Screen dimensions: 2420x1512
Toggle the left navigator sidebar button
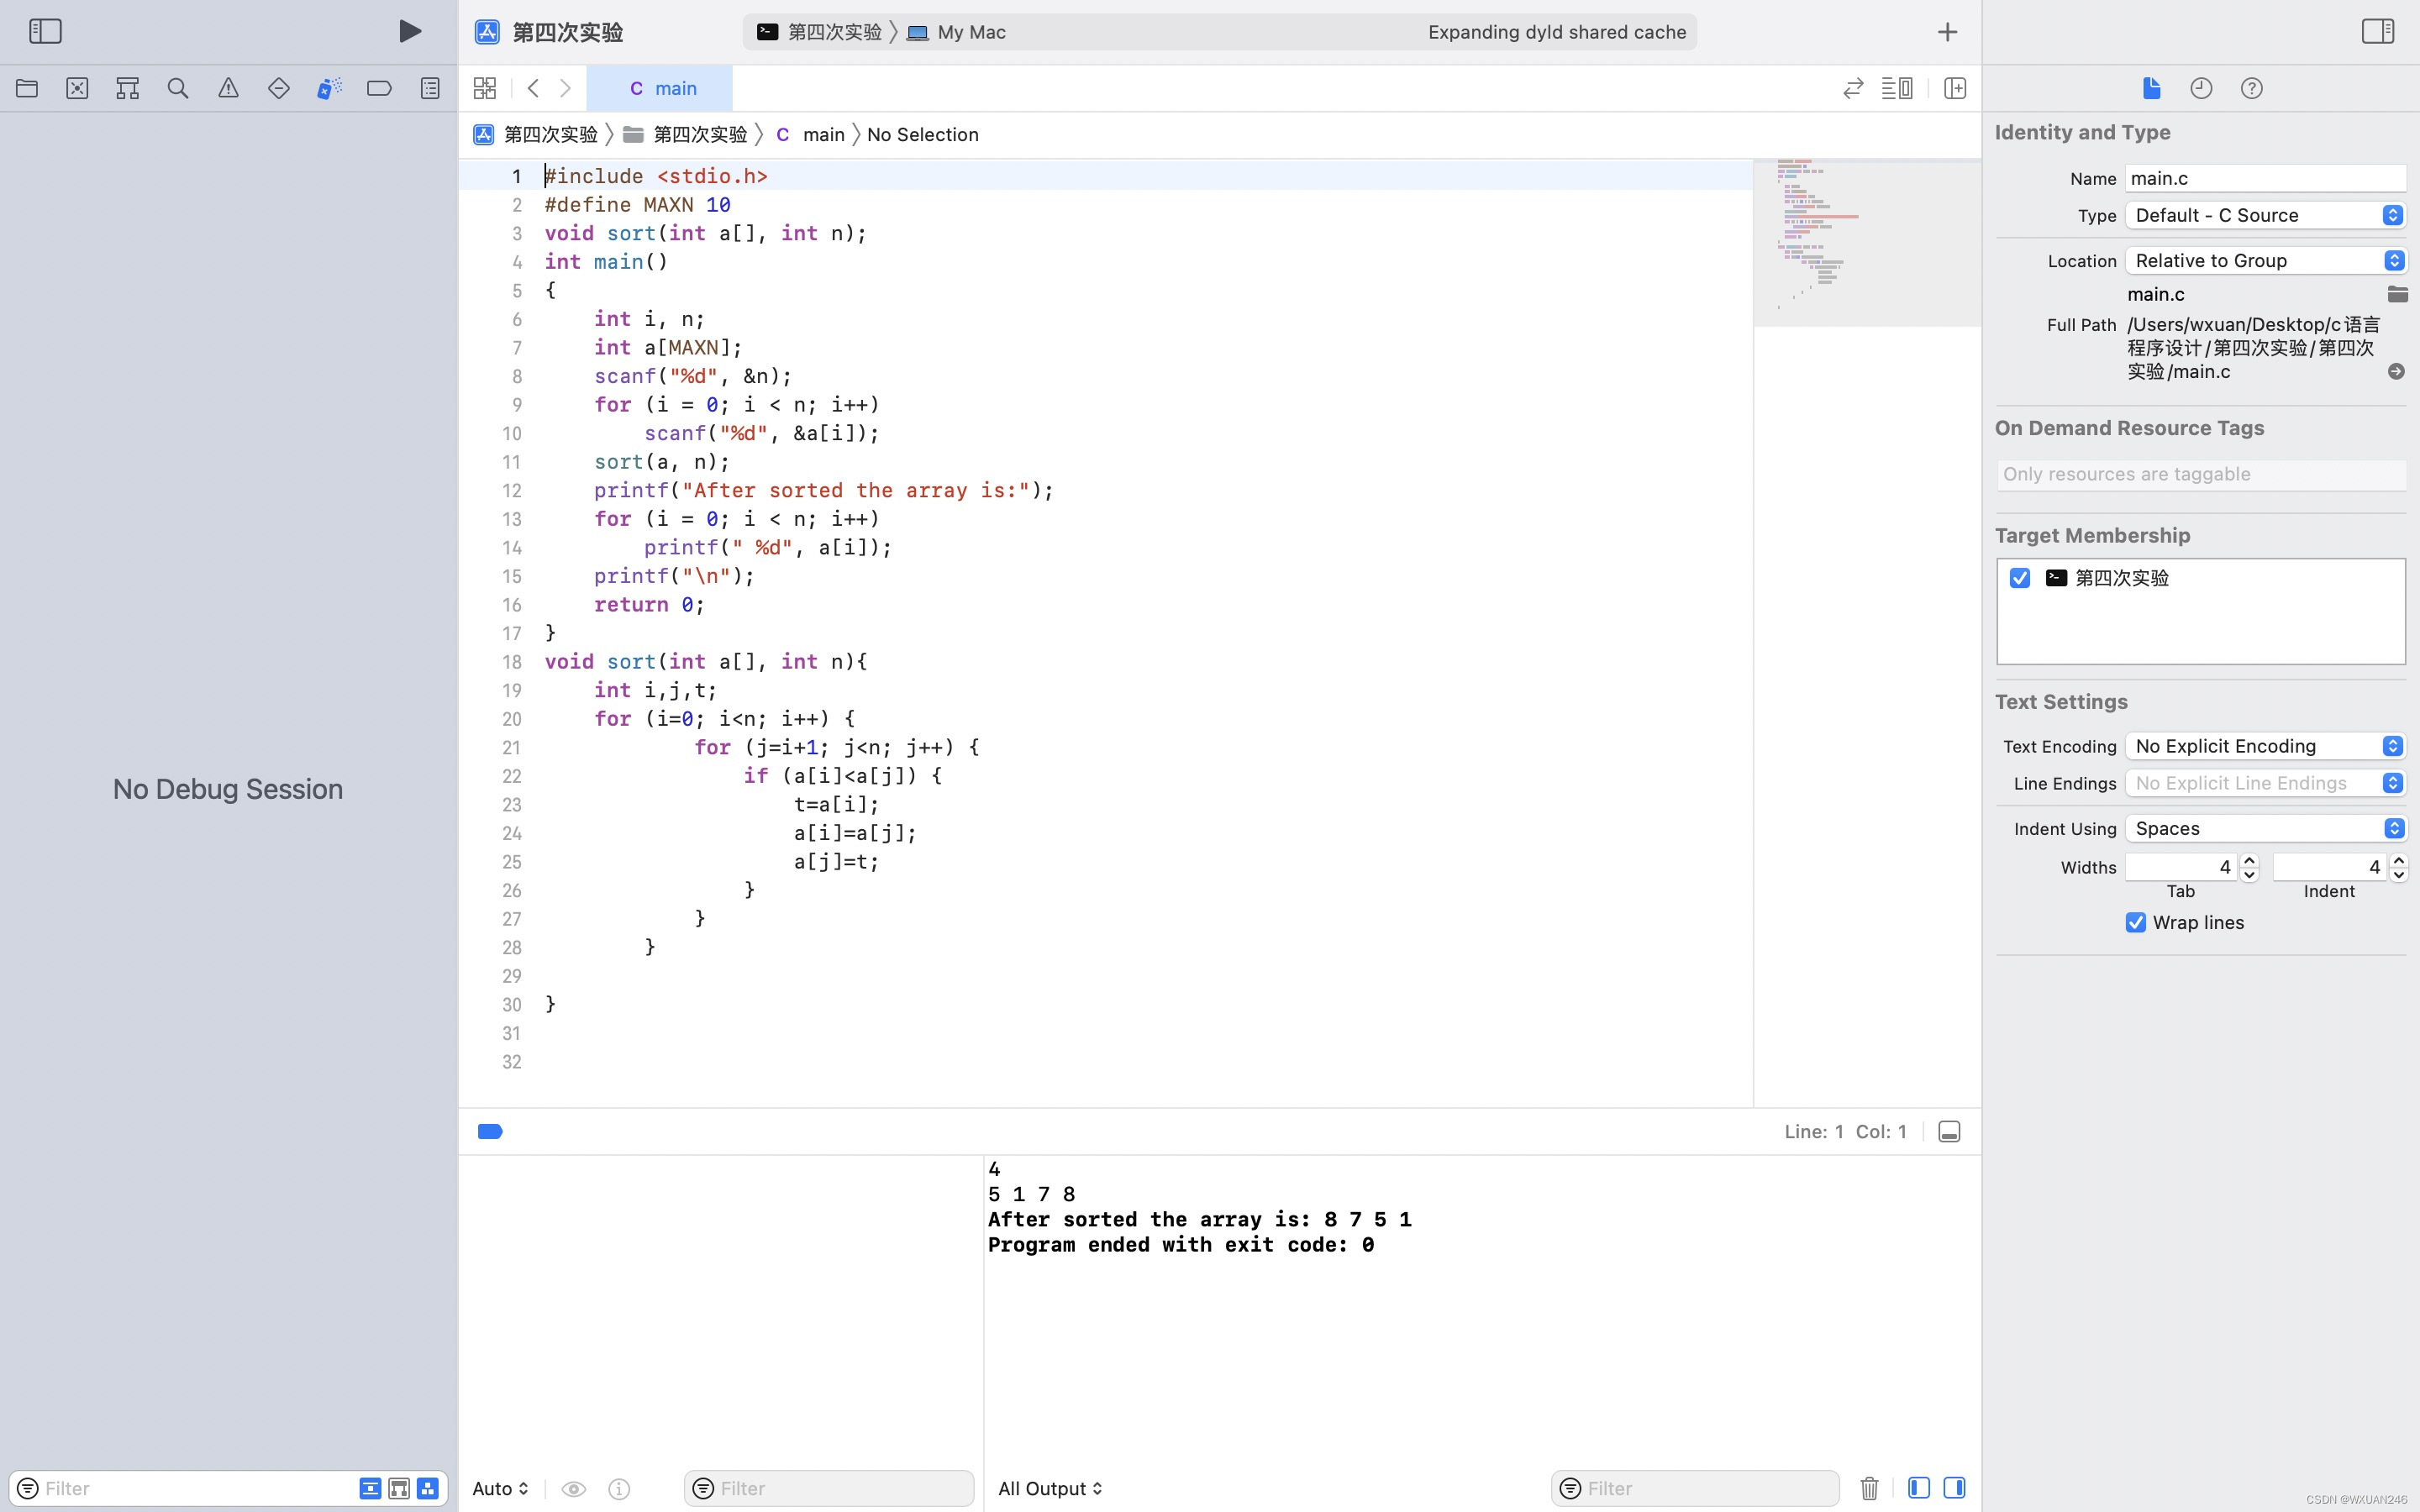(45, 31)
